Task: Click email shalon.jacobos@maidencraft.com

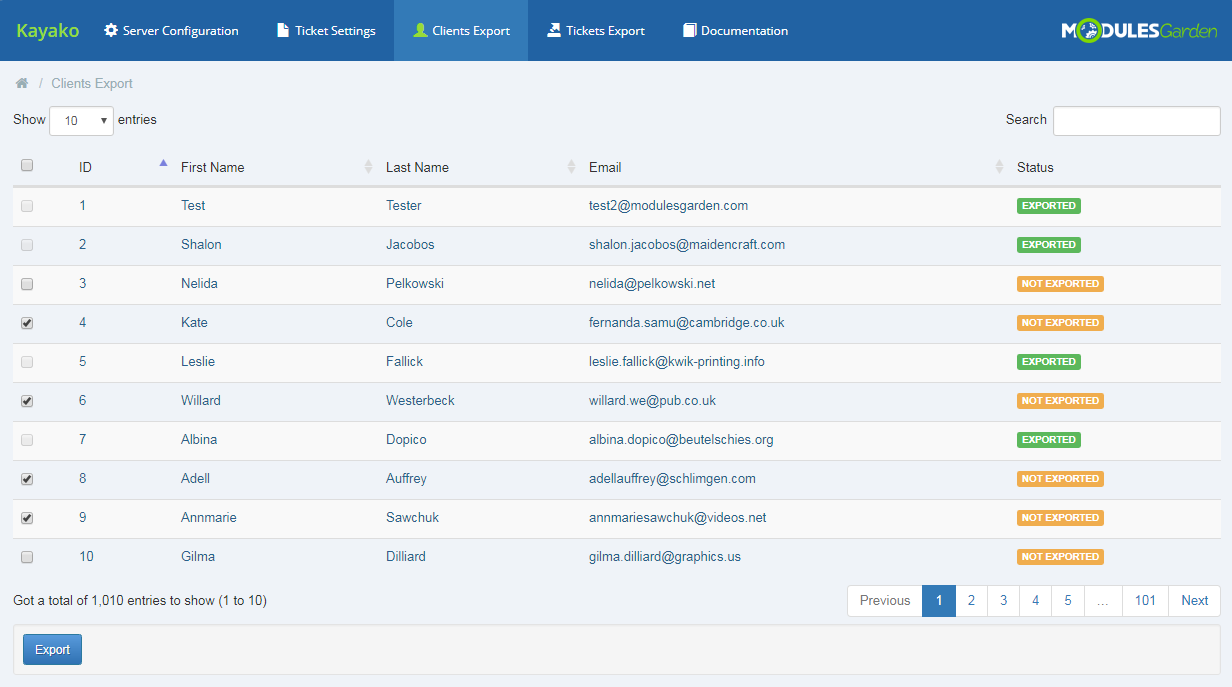Action: click(x=687, y=245)
